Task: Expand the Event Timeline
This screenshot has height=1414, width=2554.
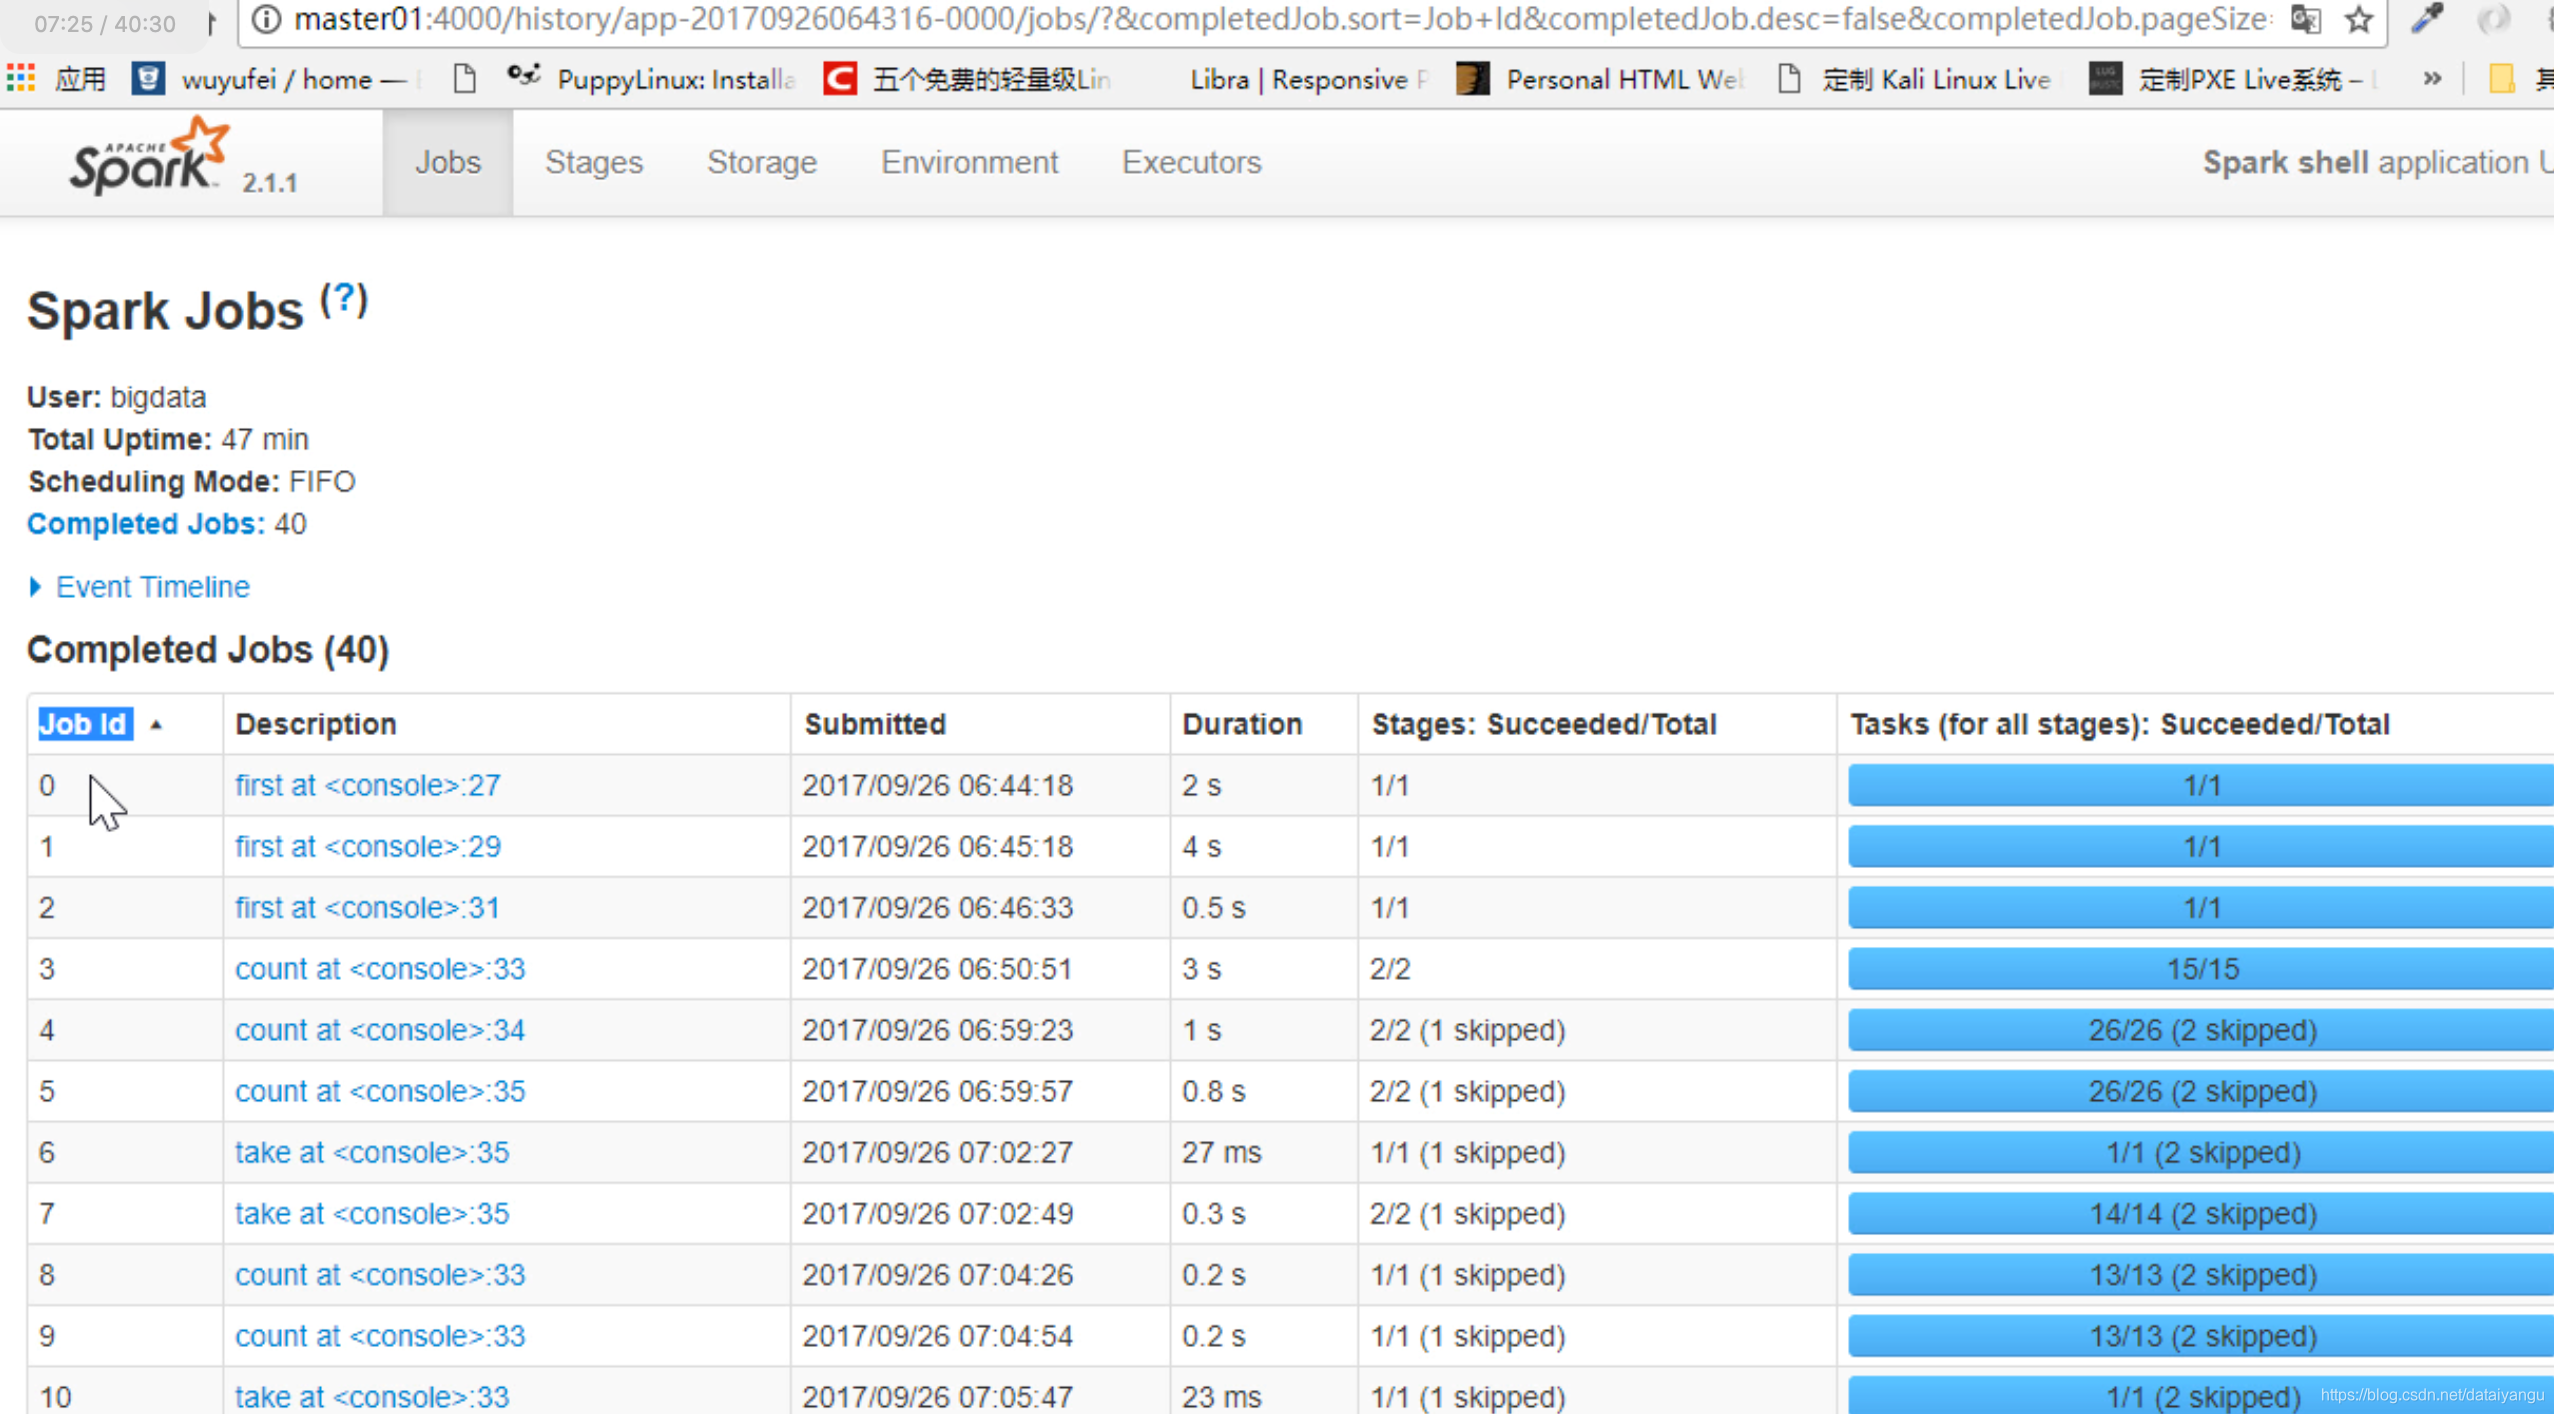Action: (x=139, y=587)
